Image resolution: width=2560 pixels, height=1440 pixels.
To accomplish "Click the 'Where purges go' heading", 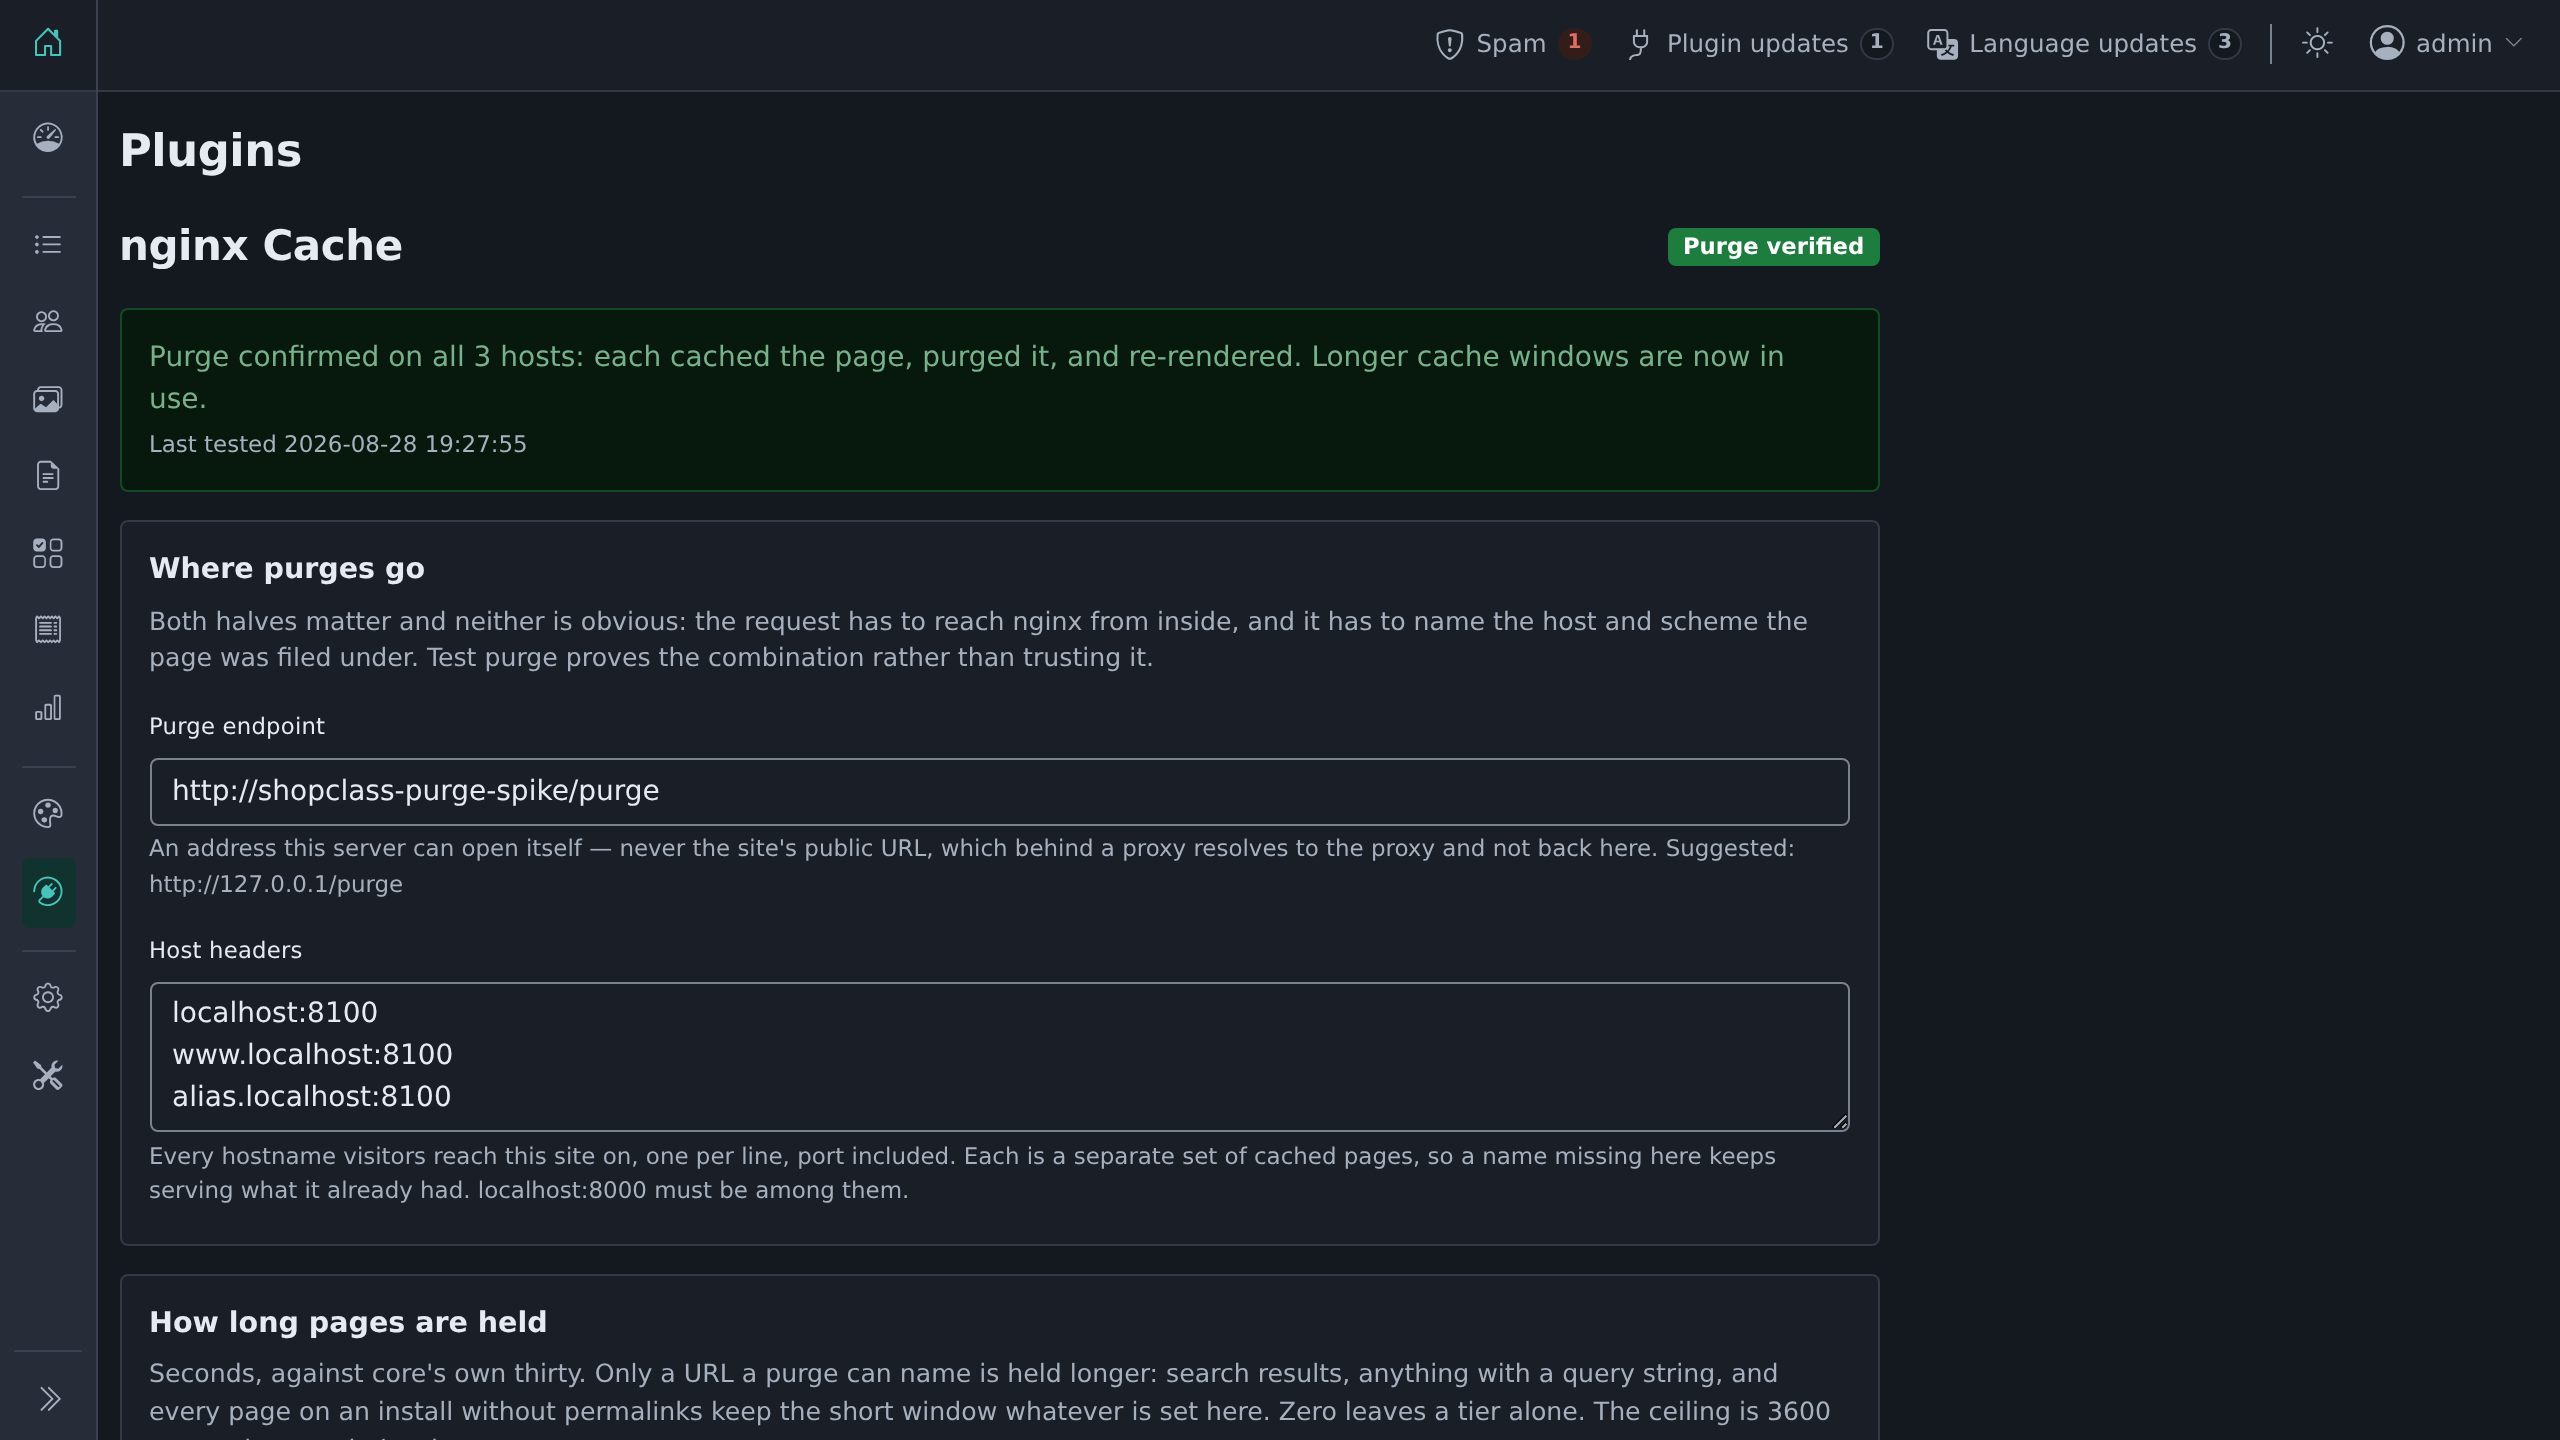I will 287,569.
